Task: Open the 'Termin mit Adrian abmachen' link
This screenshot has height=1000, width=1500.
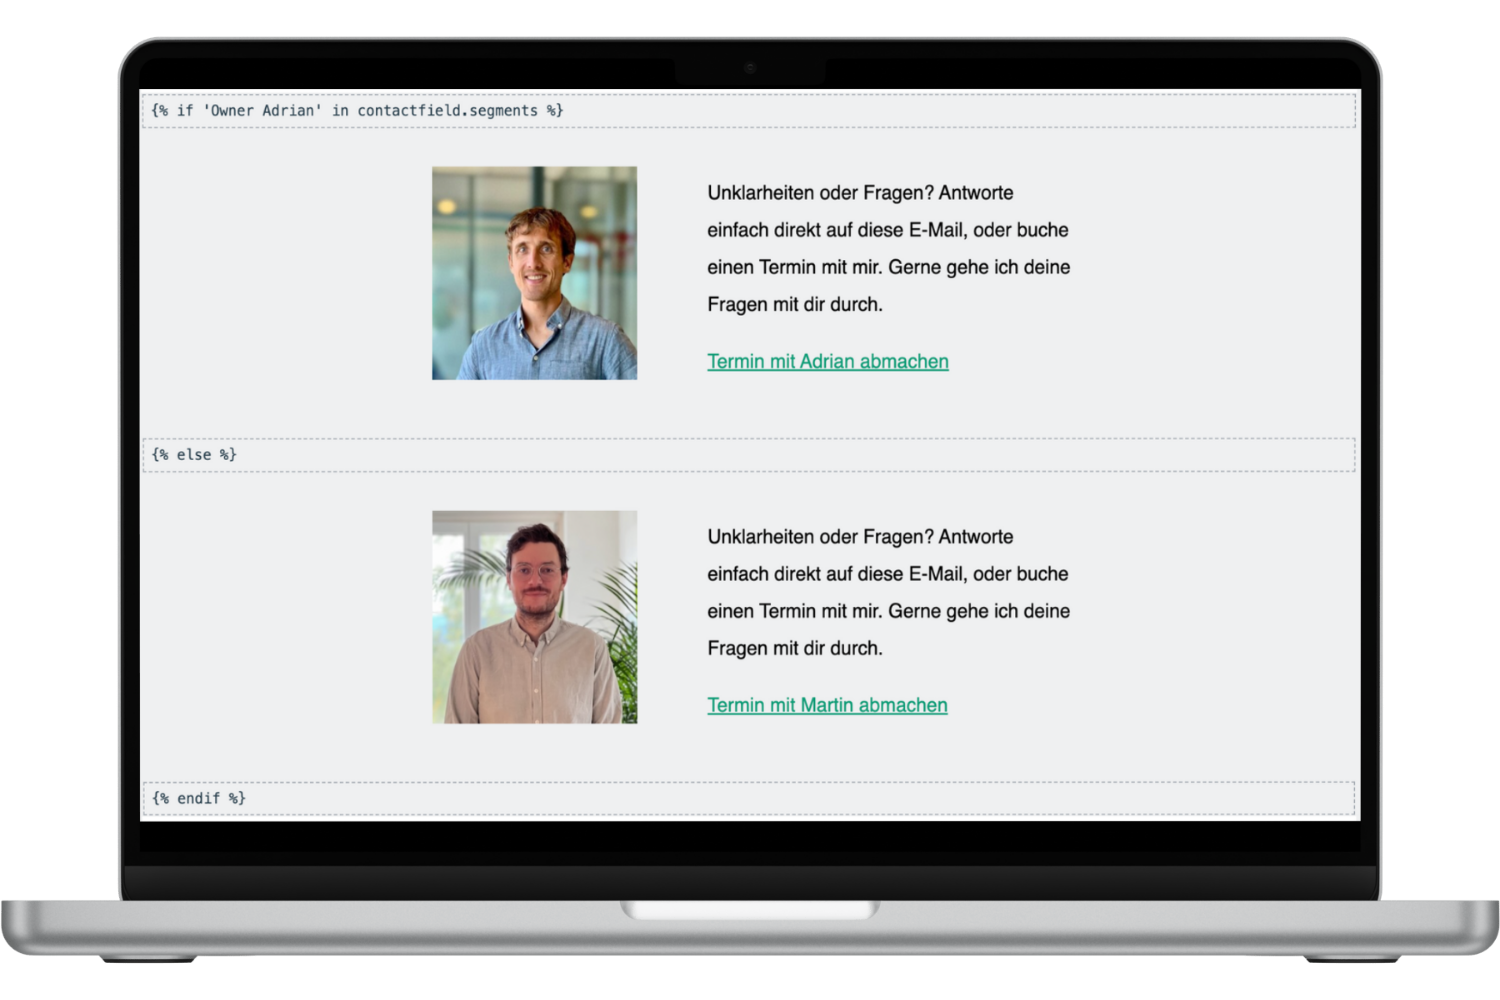Action: point(827,361)
